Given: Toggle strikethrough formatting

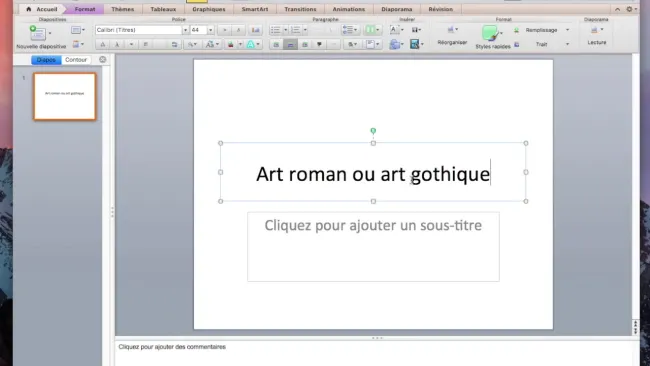Looking at the screenshot, I should coord(146,44).
